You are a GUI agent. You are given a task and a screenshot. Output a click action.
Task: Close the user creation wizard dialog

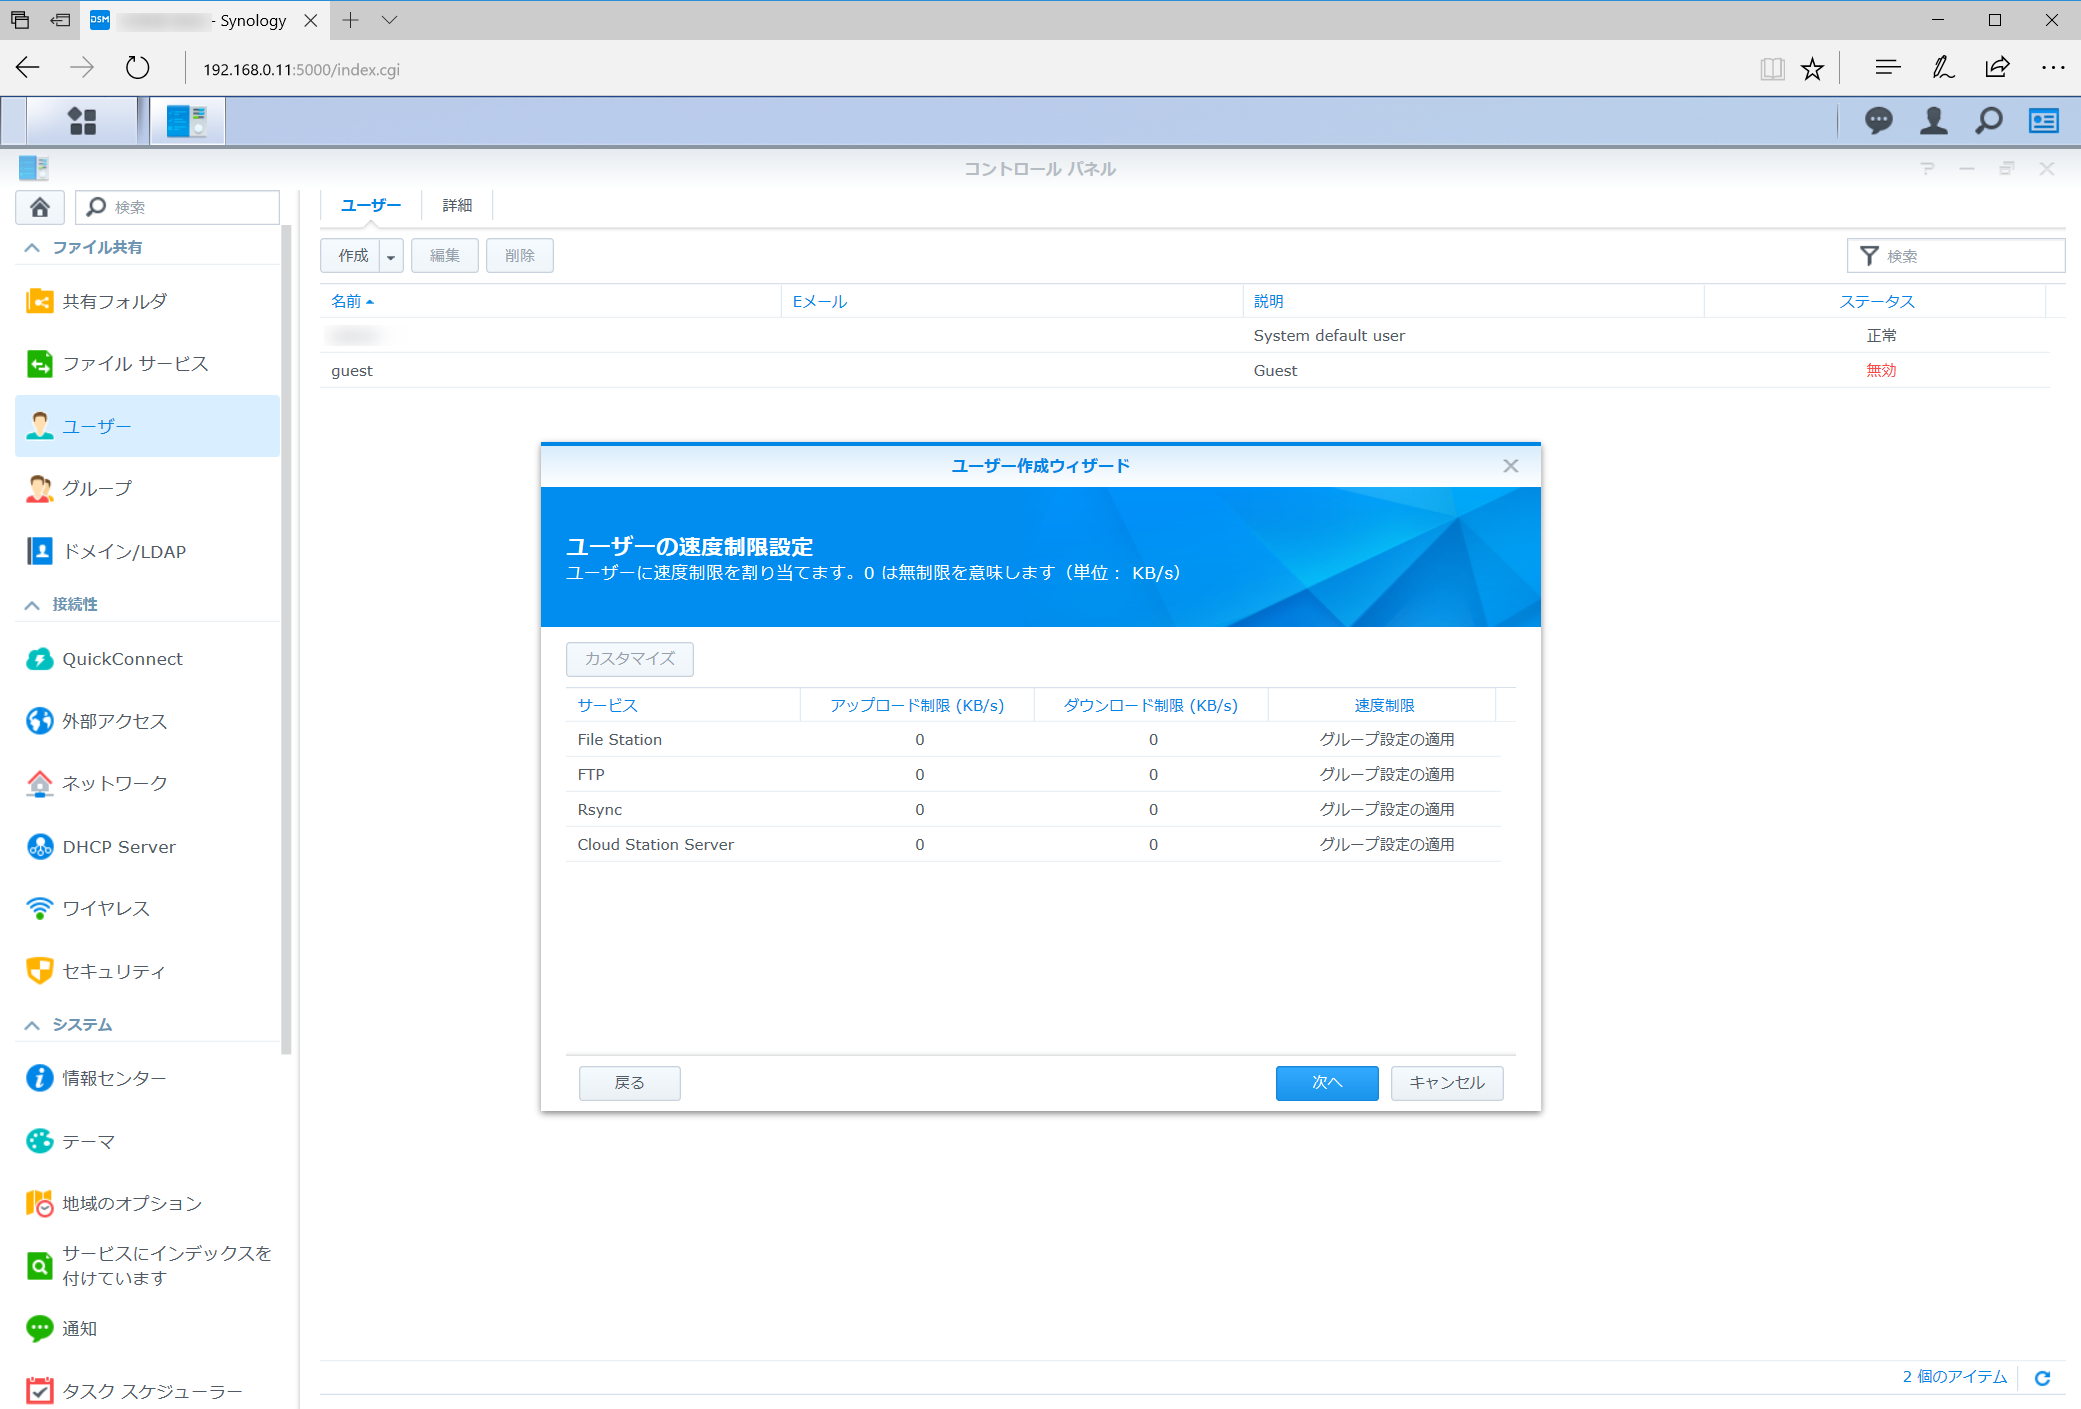coord(1510,466)
